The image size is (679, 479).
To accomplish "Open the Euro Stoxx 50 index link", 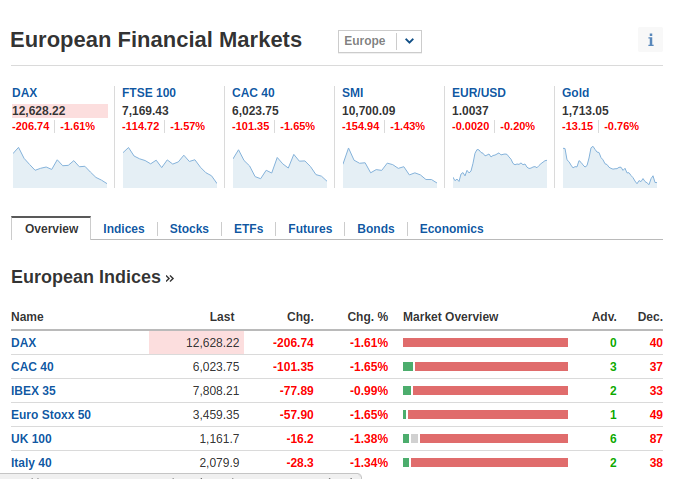I will (x=51, y=415).
